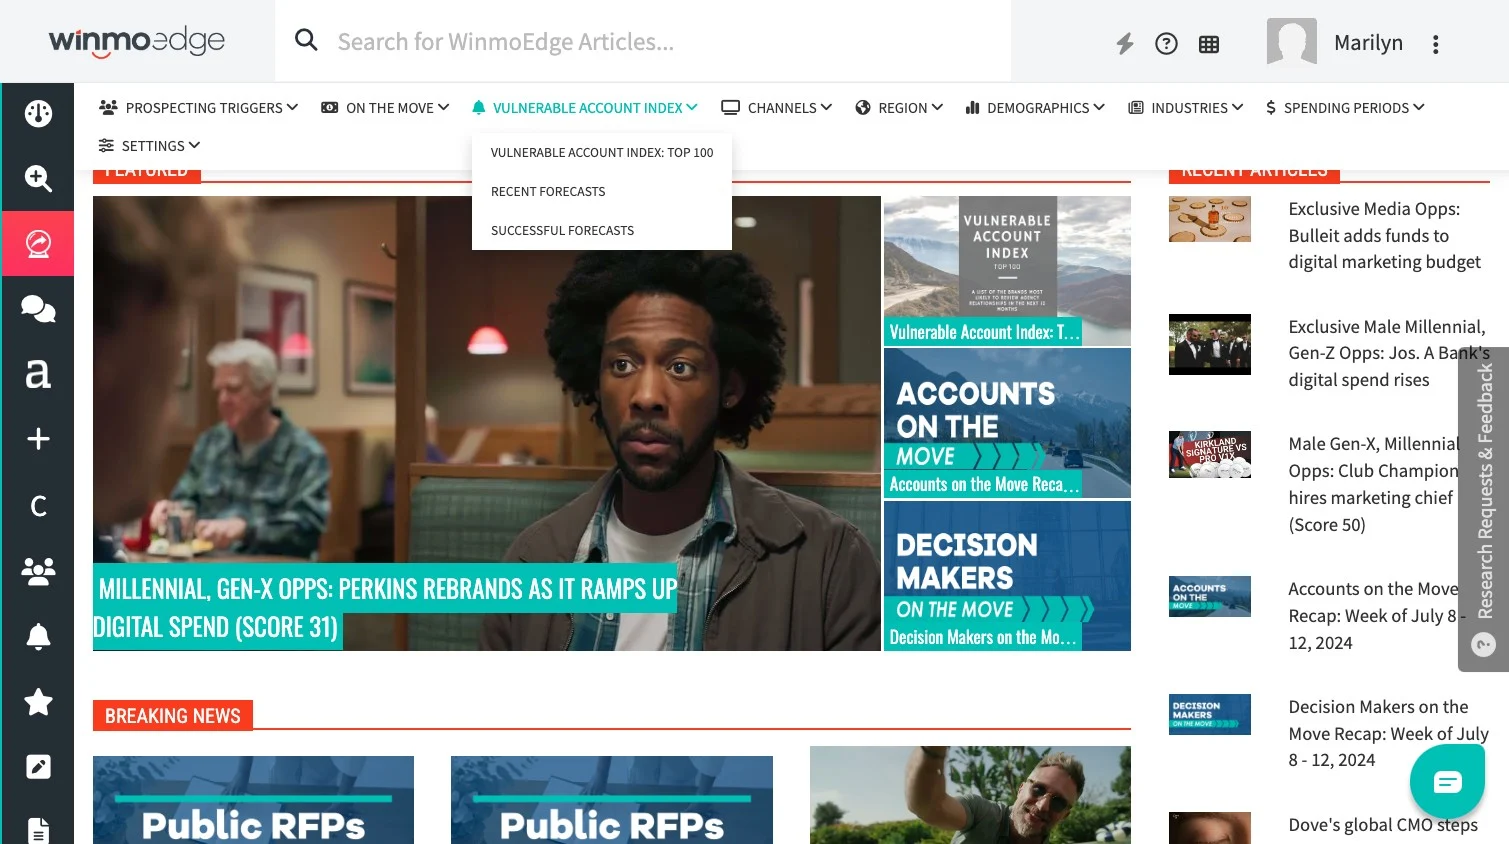Click the Marilyn username label
This screenshot has width=1509, height=844.
1368,43
